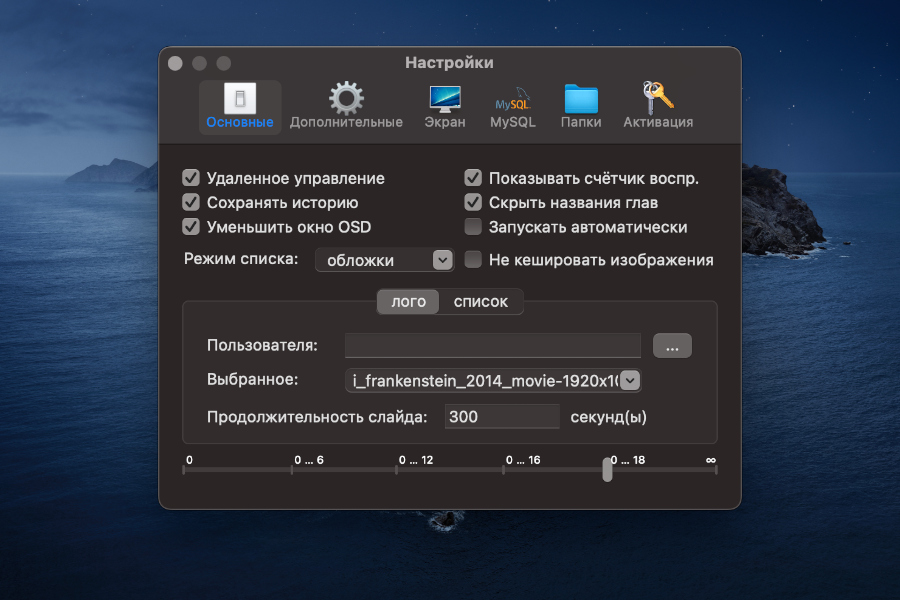
Task: Enable Запускать автоматически
Action: point(472,226)
